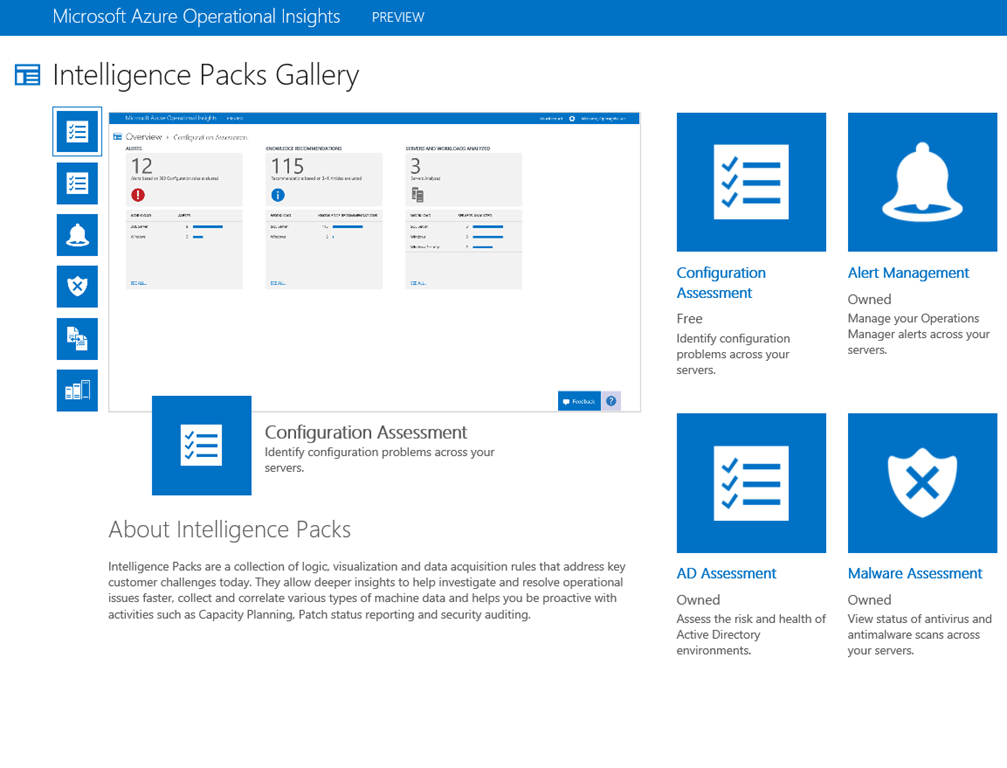
Task: Follow the Malware Assessment text link
Action: tap(915, 574)
